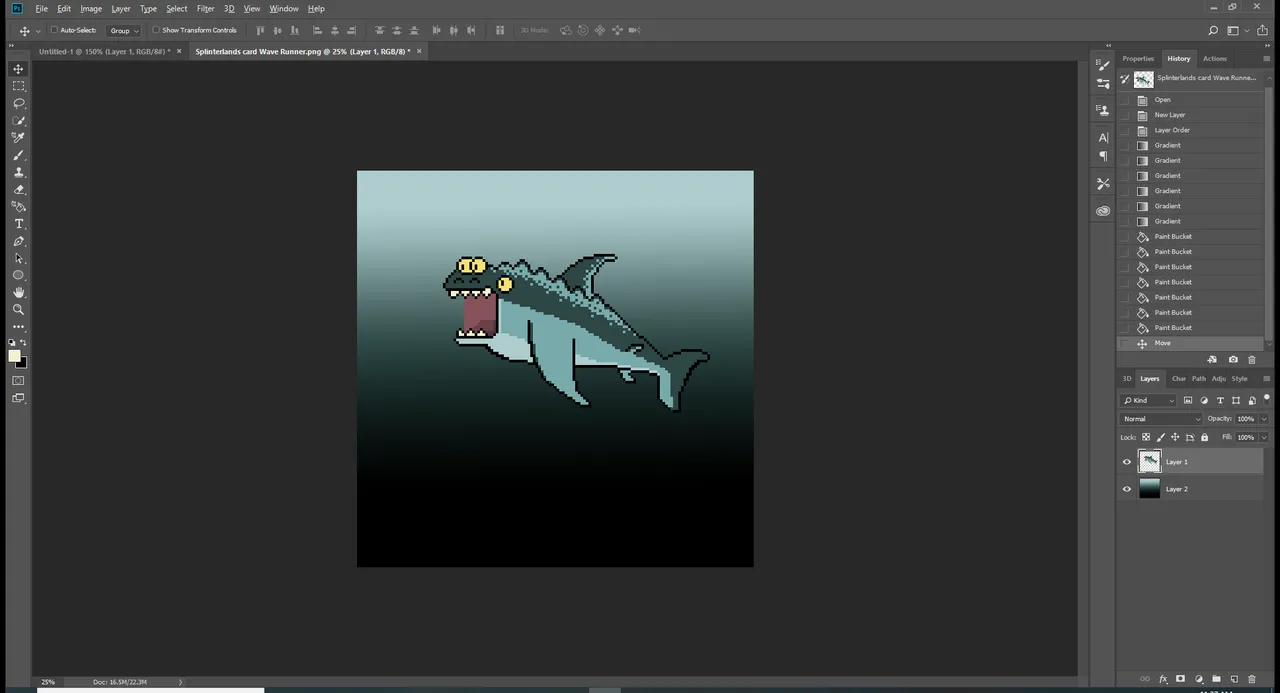The image size is (1280, 693).
Task: Select the Ellipse shape tool
Action: 18,275
